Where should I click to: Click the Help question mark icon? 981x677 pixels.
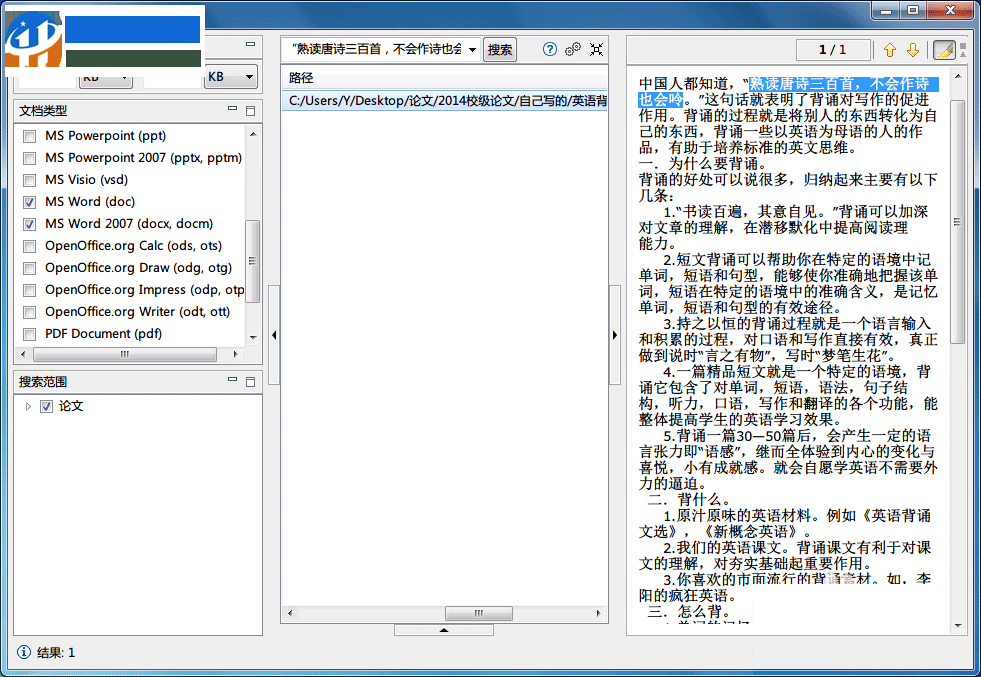click(550, 49)
